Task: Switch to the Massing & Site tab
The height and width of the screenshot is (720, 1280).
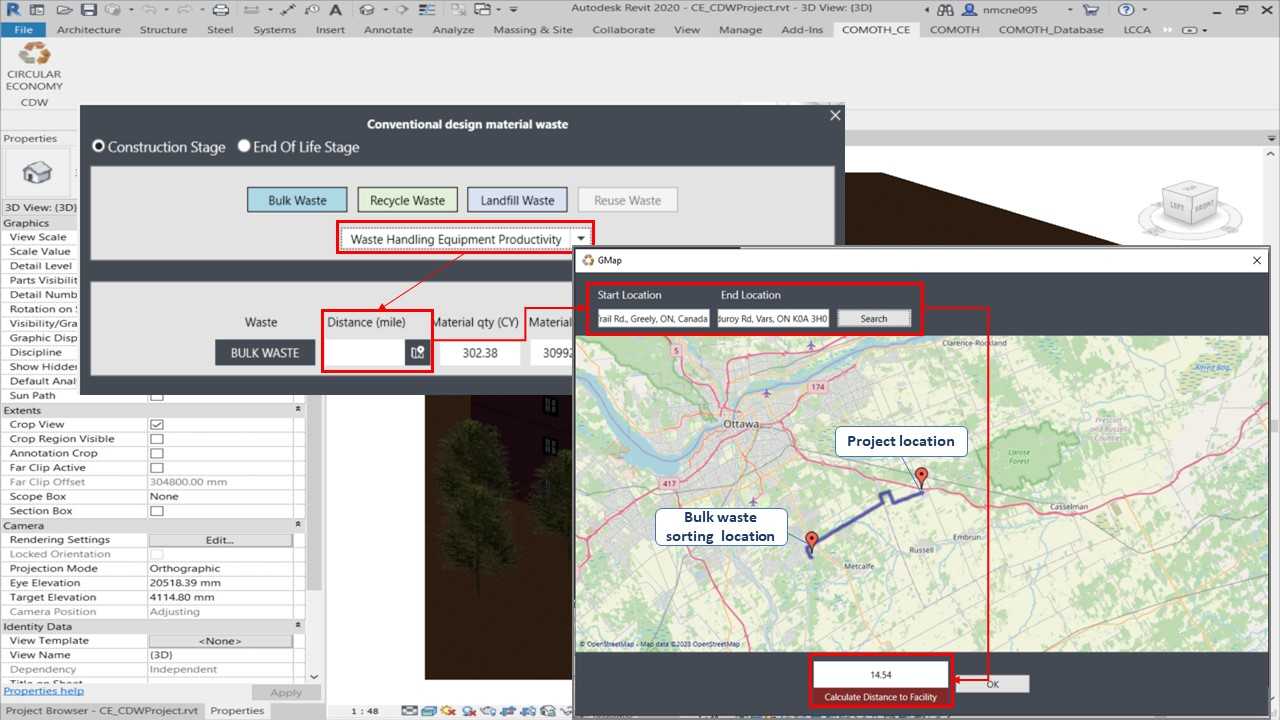Action: 533,30
